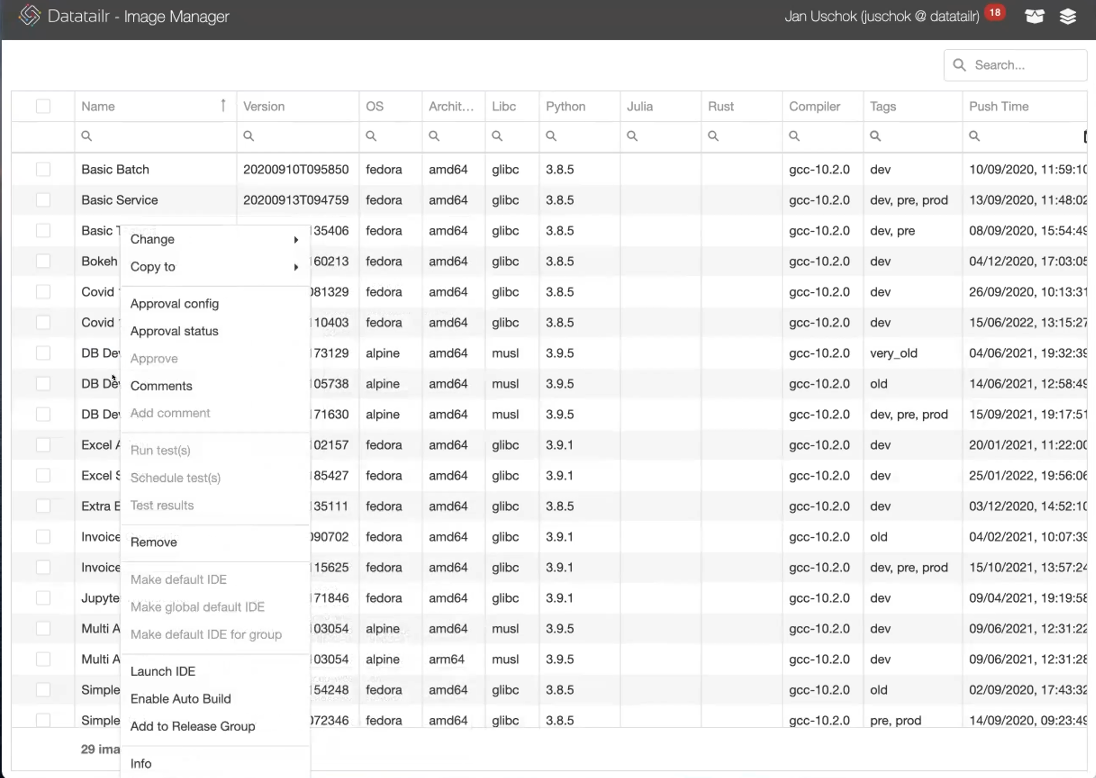Click filter search icon under Tags column
This screenshot has height=778, width=1096.
pos(875,136)
